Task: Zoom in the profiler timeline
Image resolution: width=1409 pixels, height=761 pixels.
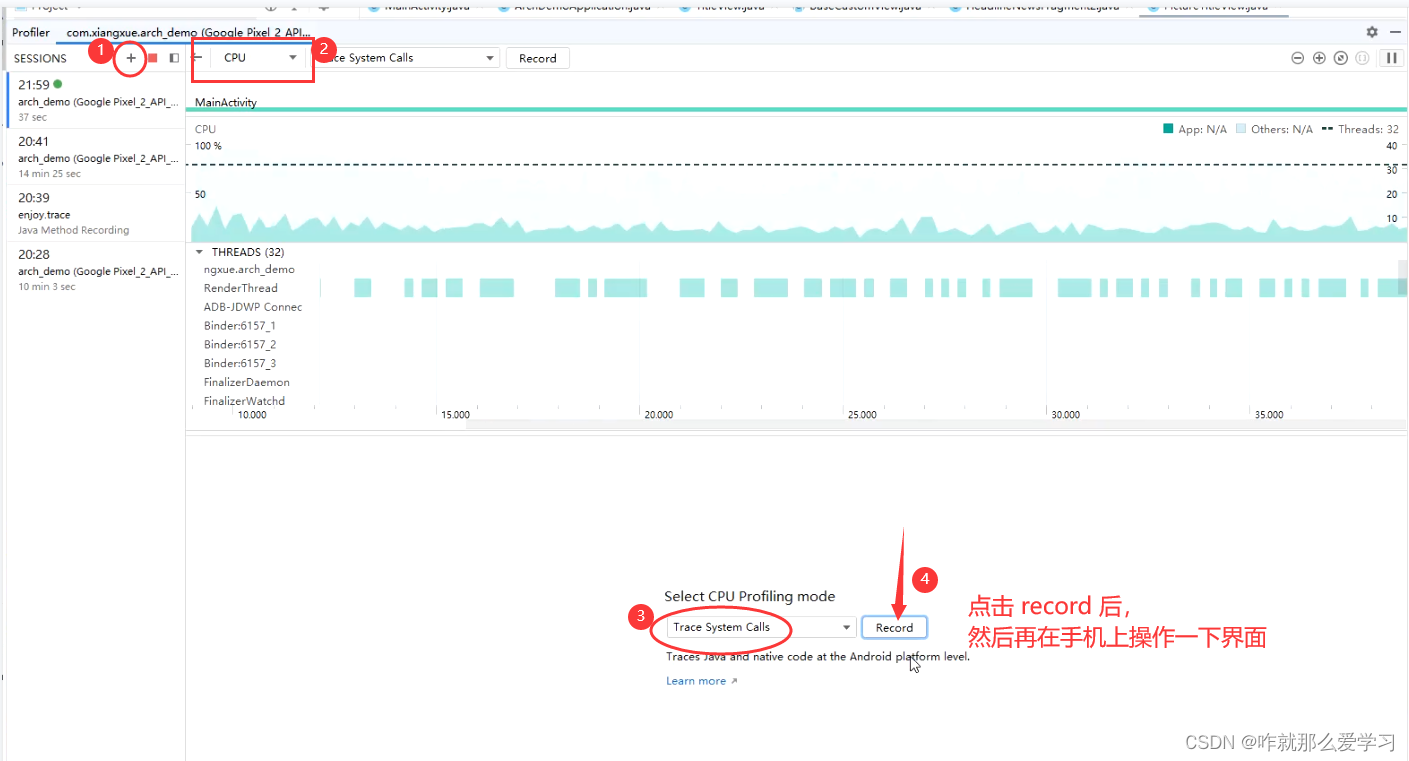Action: pyautogui.click(x=1319, y=58)
